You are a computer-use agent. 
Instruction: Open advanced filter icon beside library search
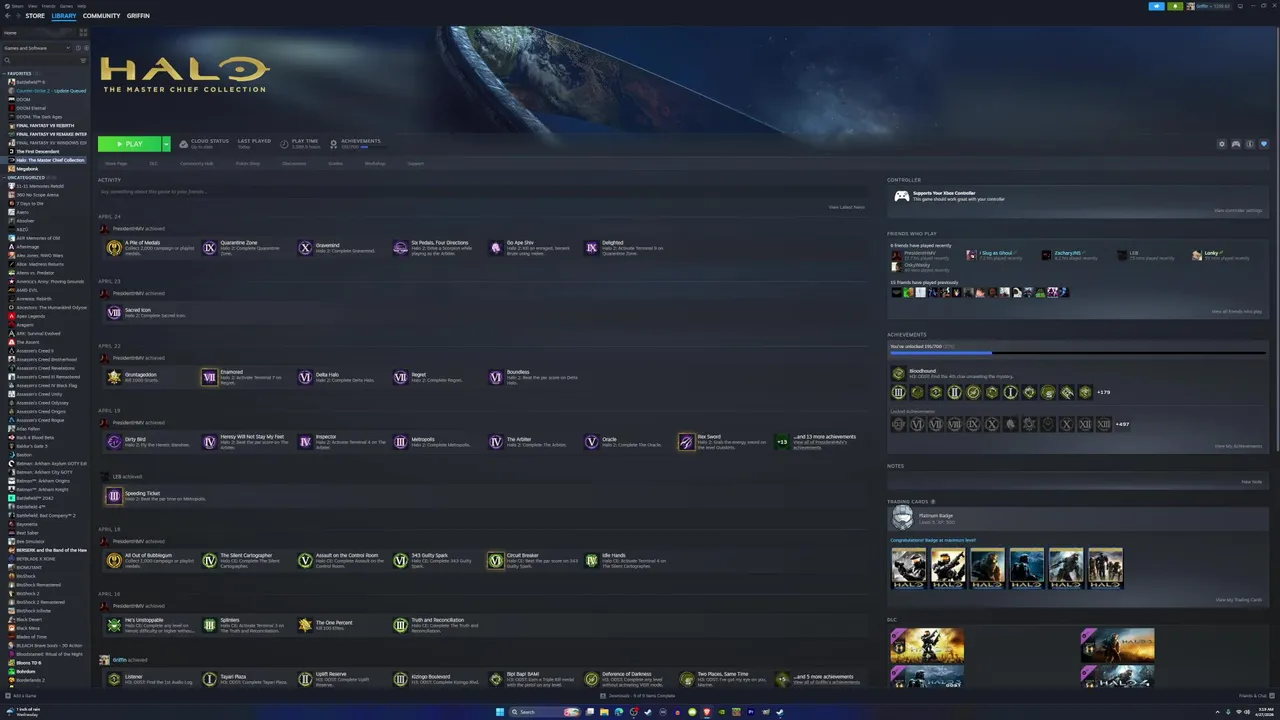(x=84, y=61)
